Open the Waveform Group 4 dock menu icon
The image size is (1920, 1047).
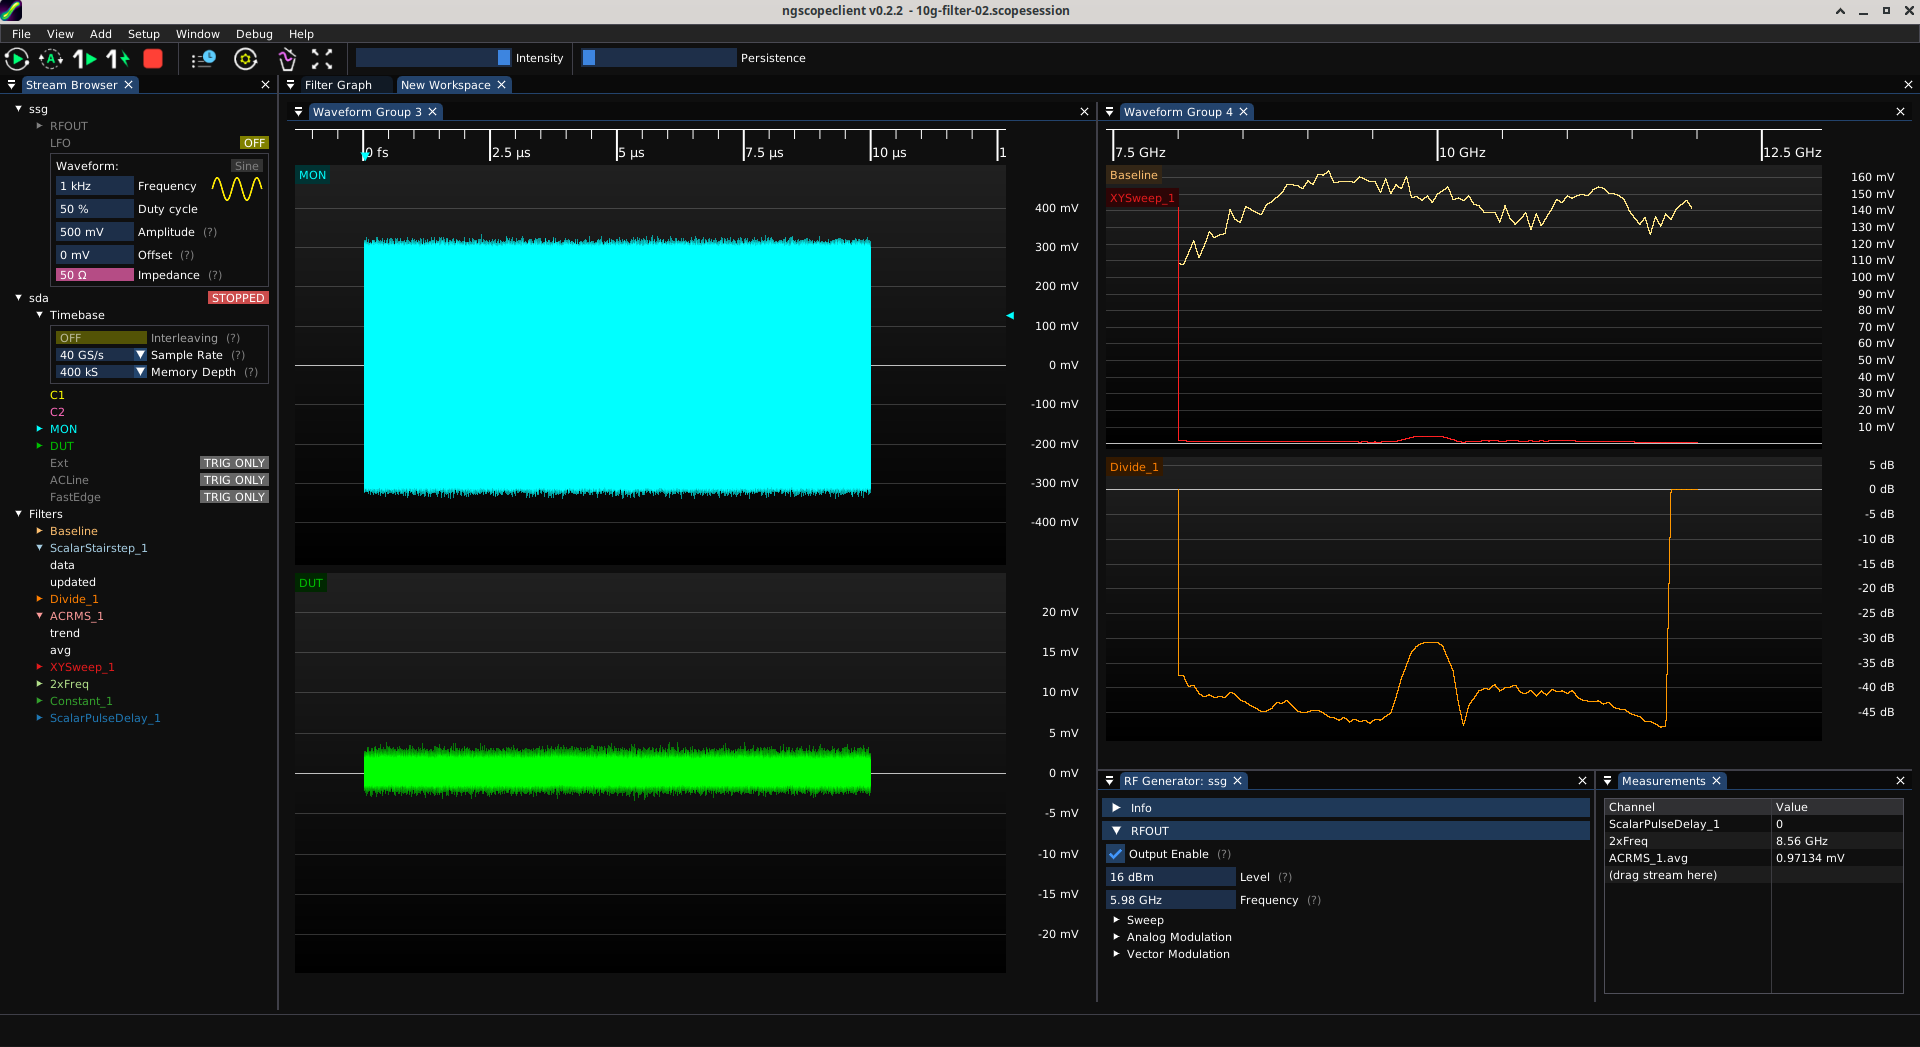(x=1109, y=112)
